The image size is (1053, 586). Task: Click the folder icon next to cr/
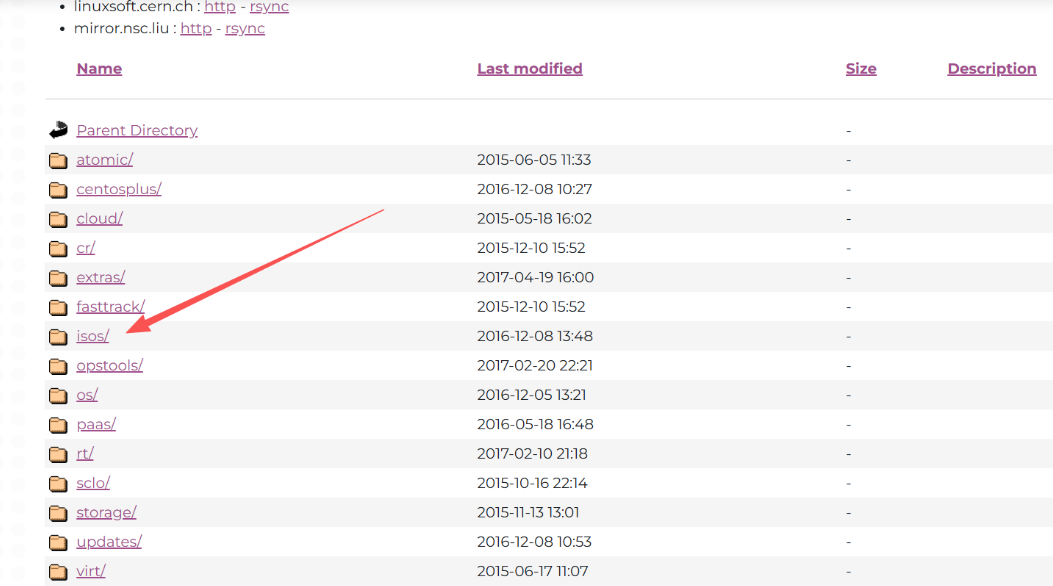(x=58, y=249)
